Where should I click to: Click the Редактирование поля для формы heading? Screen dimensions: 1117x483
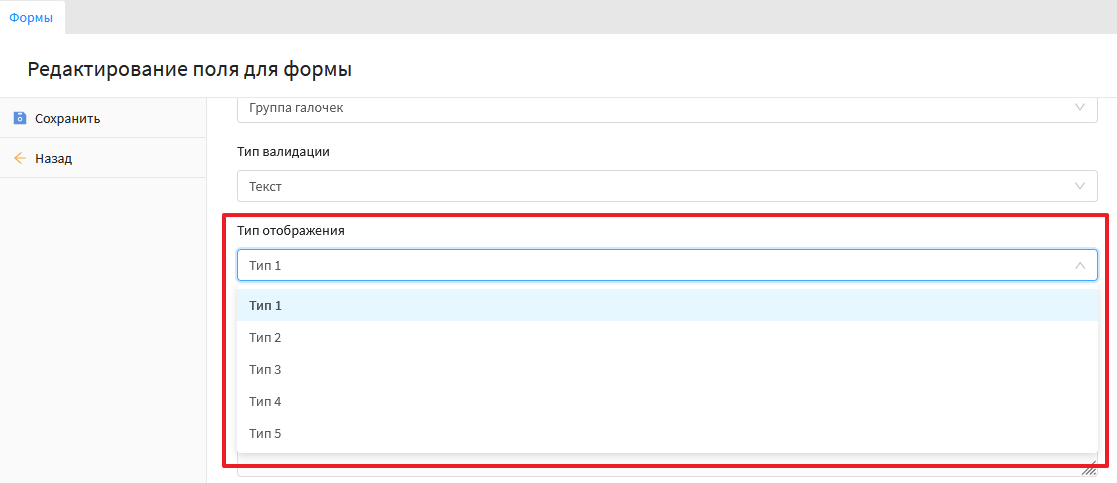pos(189,69)
